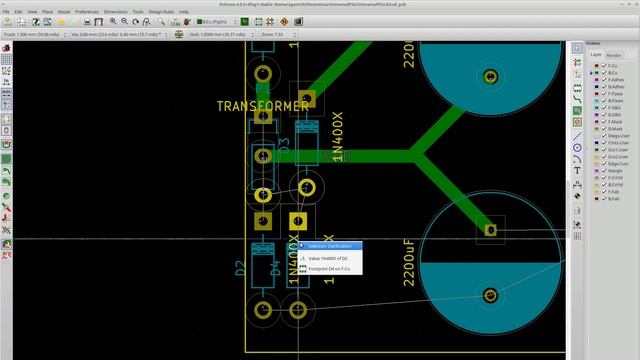Screen dimensions: 640x360
Task: Click the Cmts.User layer color swatch
Action: point(597,143)
